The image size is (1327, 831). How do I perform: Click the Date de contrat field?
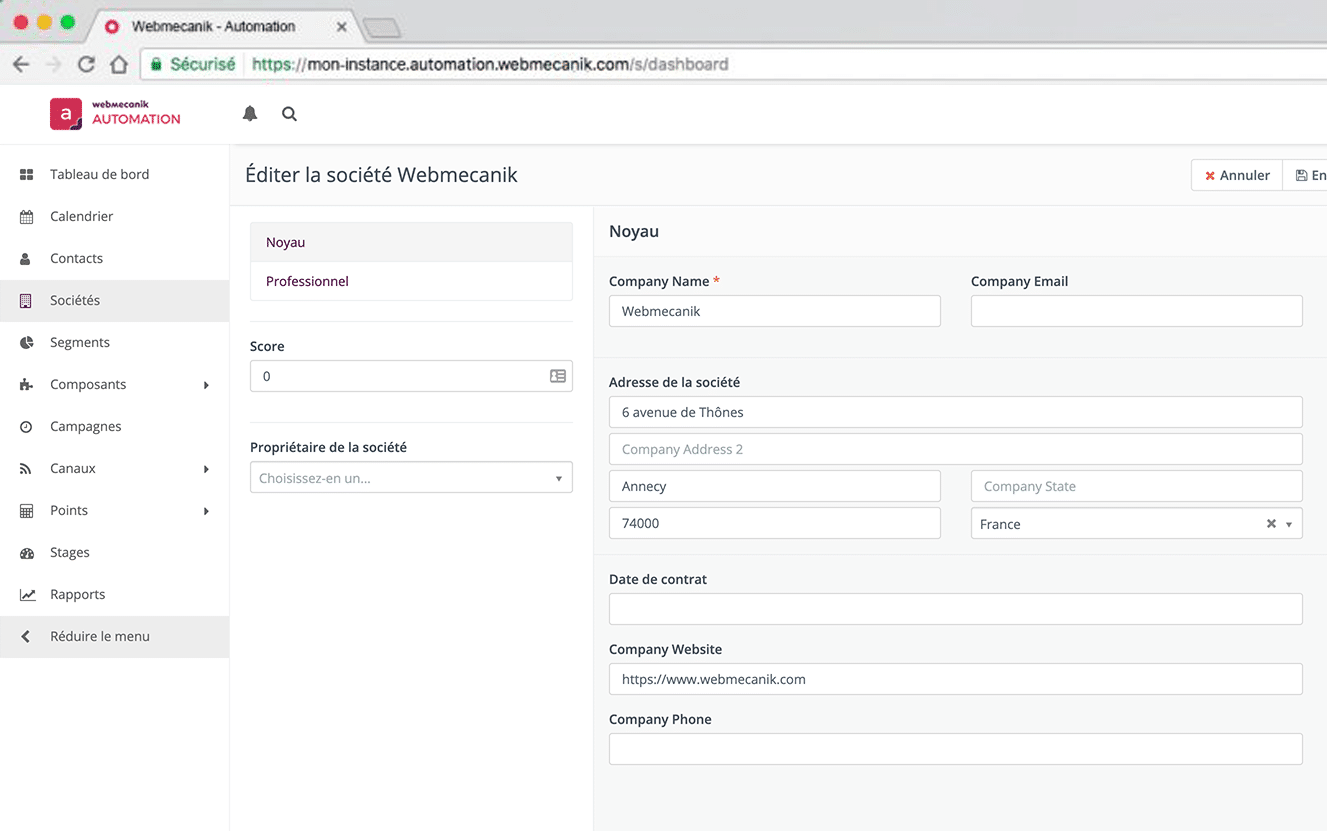point(955,609)
